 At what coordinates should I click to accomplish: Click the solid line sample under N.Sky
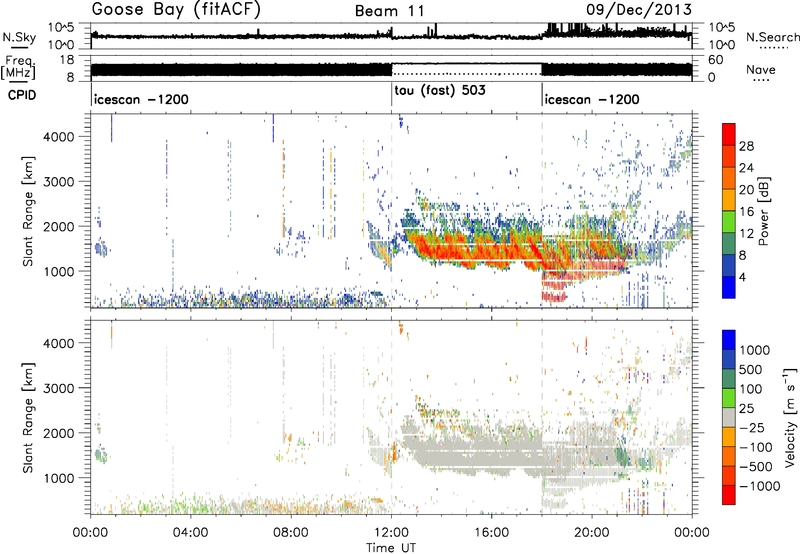19,47
